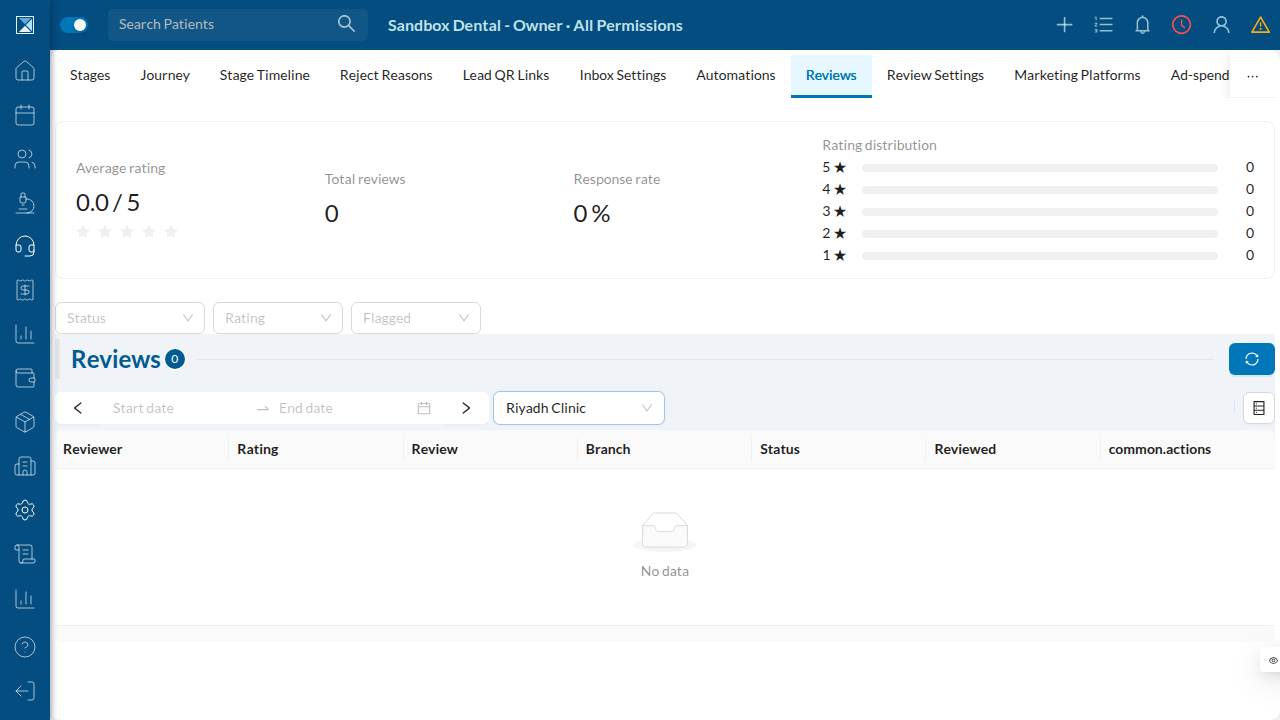
Task: Refresh the reviews list
Action: tap(1252, 359)
